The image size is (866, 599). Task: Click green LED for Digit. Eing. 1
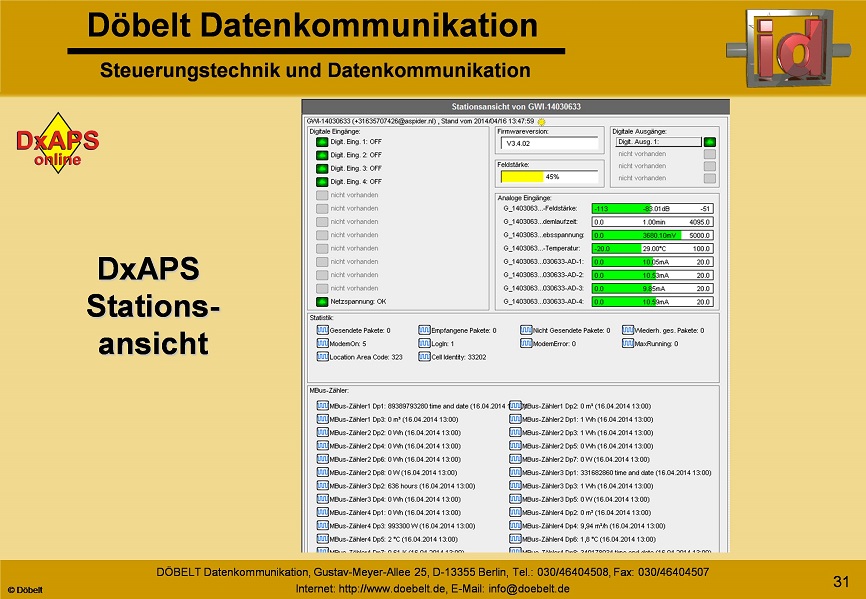322,142
